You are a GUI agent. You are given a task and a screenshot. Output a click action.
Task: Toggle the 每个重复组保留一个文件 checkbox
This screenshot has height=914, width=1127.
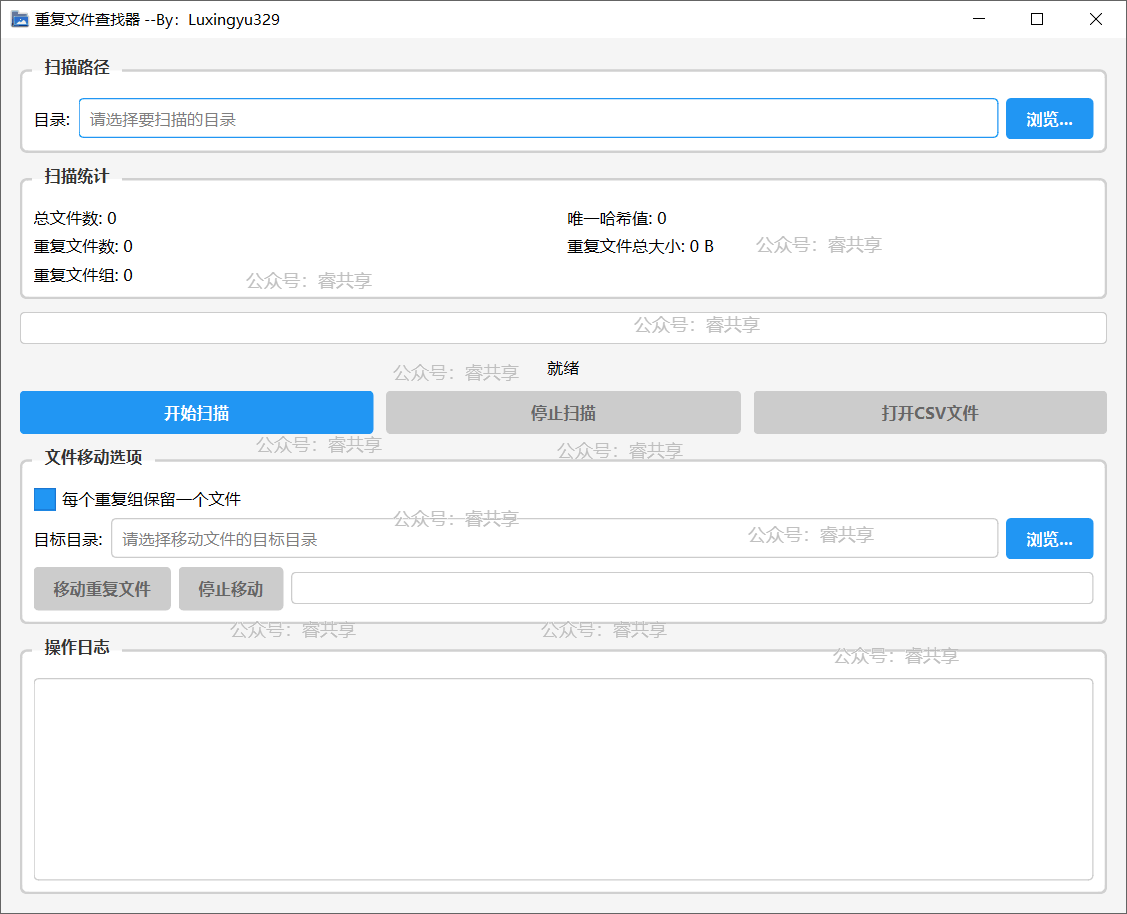(x=45, y=499)
